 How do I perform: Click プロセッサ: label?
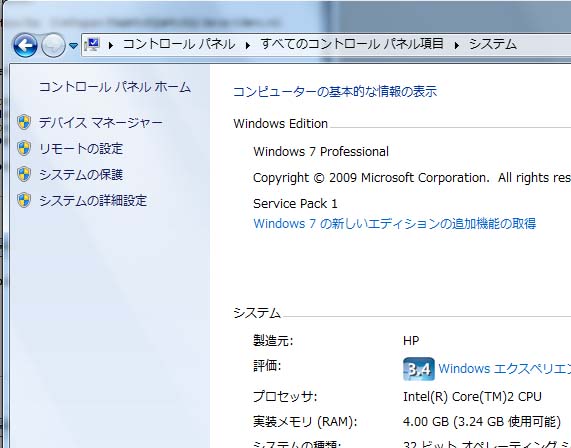point(285,396)
